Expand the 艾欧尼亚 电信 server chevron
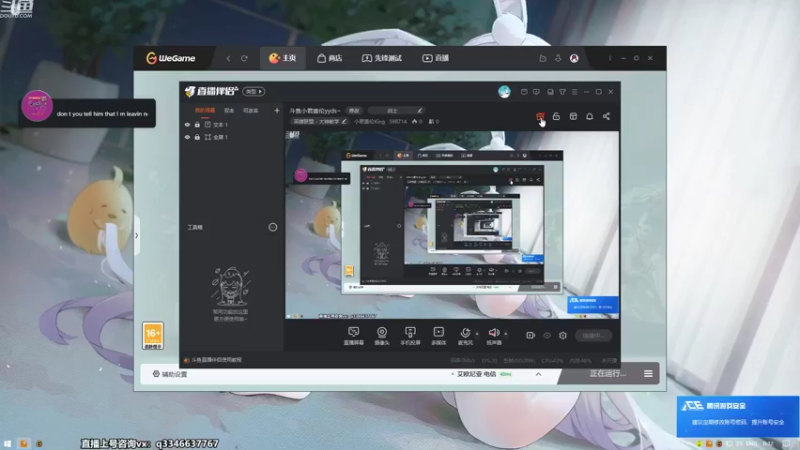This screenshot has height=450, width=800. point(538,374)
